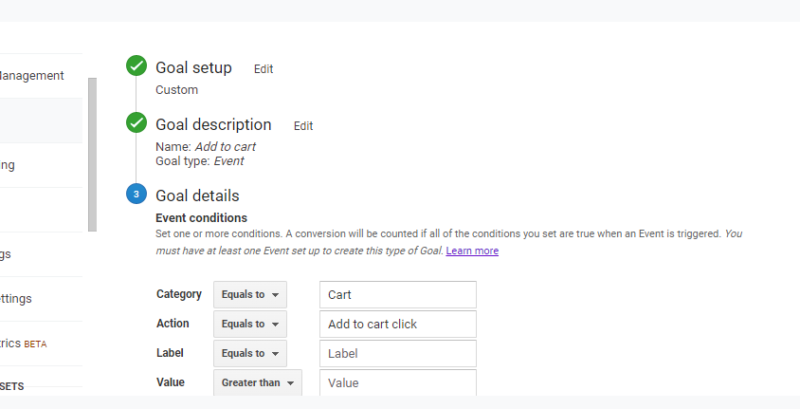Screen dimensions: 800x409
Task: Open the Learn more link
Action: click(x=472, y=251)
